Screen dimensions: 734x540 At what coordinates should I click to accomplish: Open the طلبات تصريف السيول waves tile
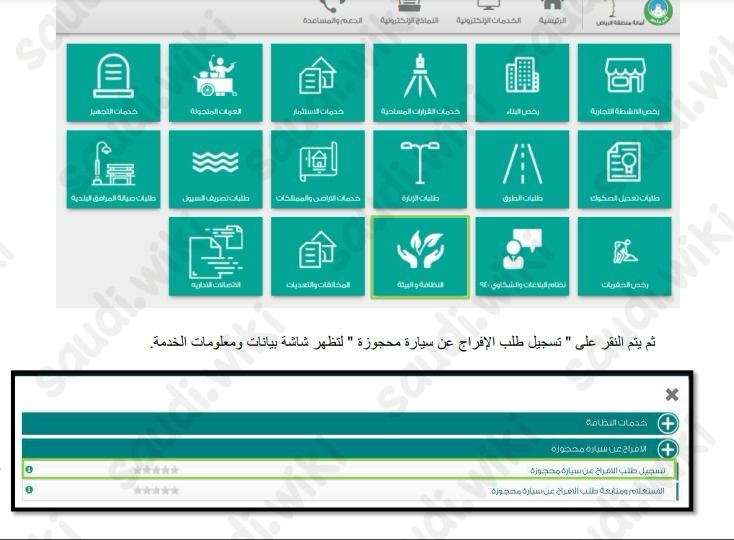[x=216, y=169]
